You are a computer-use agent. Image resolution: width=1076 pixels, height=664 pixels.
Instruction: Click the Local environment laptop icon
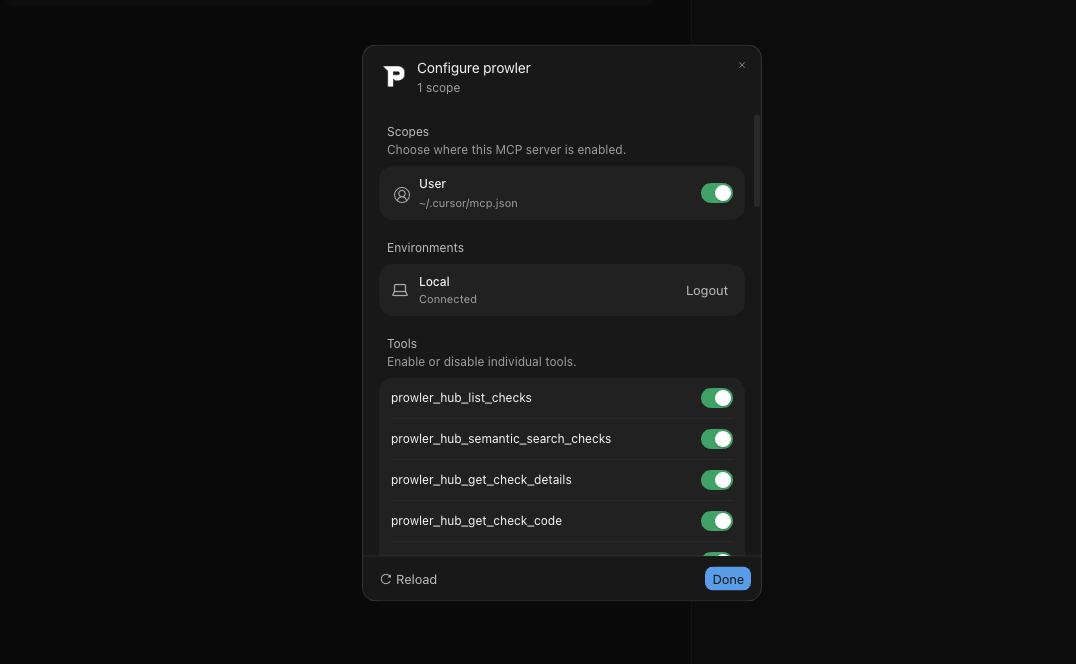coord(400,291)
